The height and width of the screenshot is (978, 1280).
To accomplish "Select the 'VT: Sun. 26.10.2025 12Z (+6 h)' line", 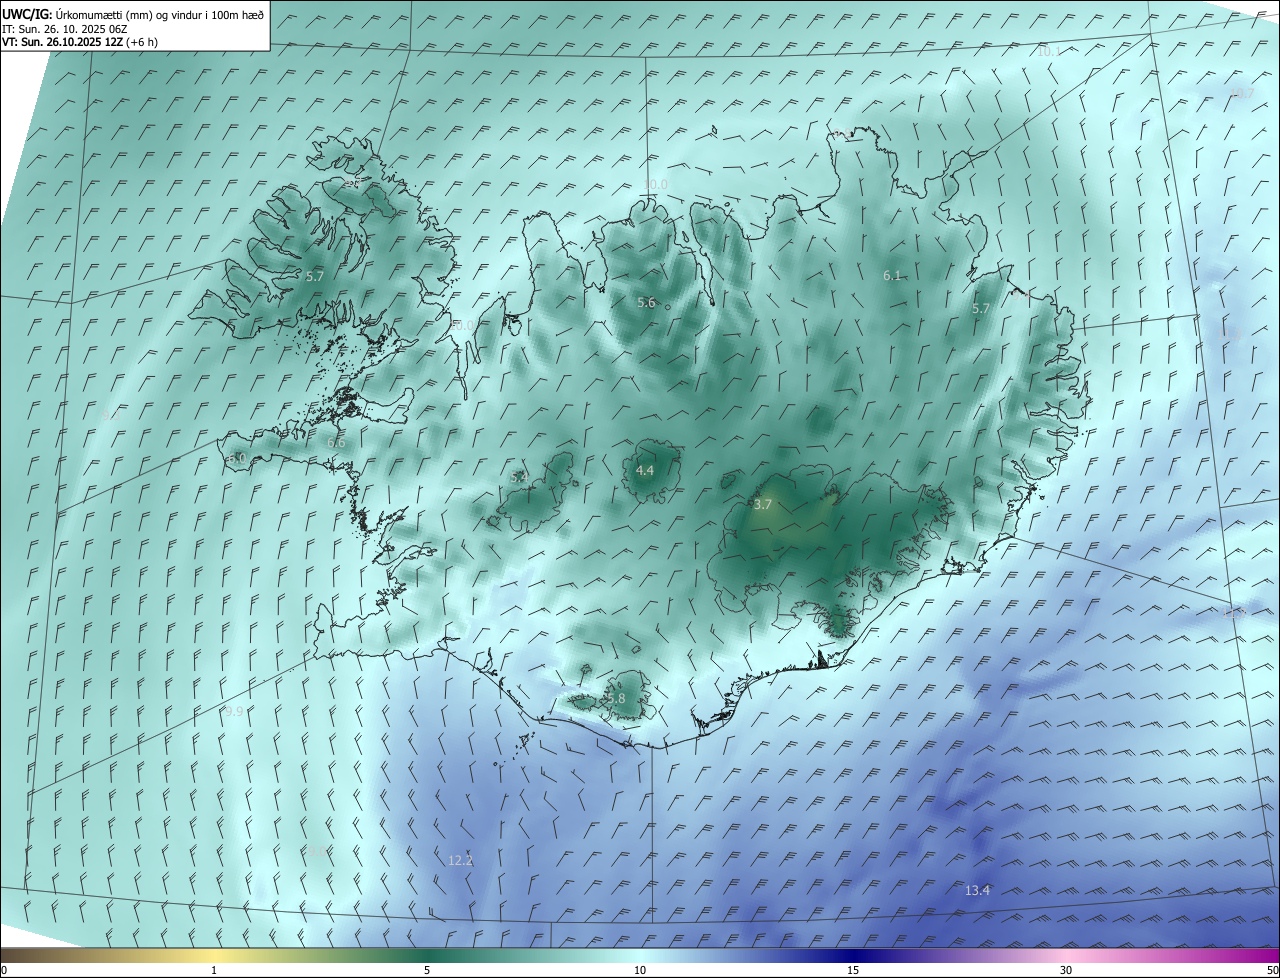I will (x=80, y=42).
